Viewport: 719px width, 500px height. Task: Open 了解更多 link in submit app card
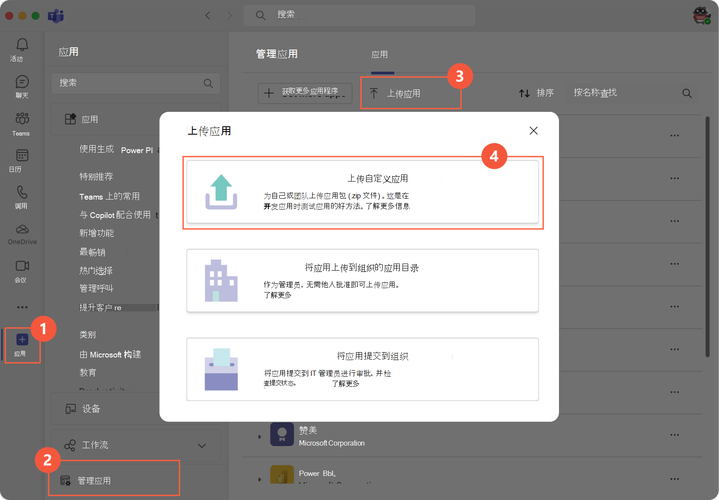(345, 383)
